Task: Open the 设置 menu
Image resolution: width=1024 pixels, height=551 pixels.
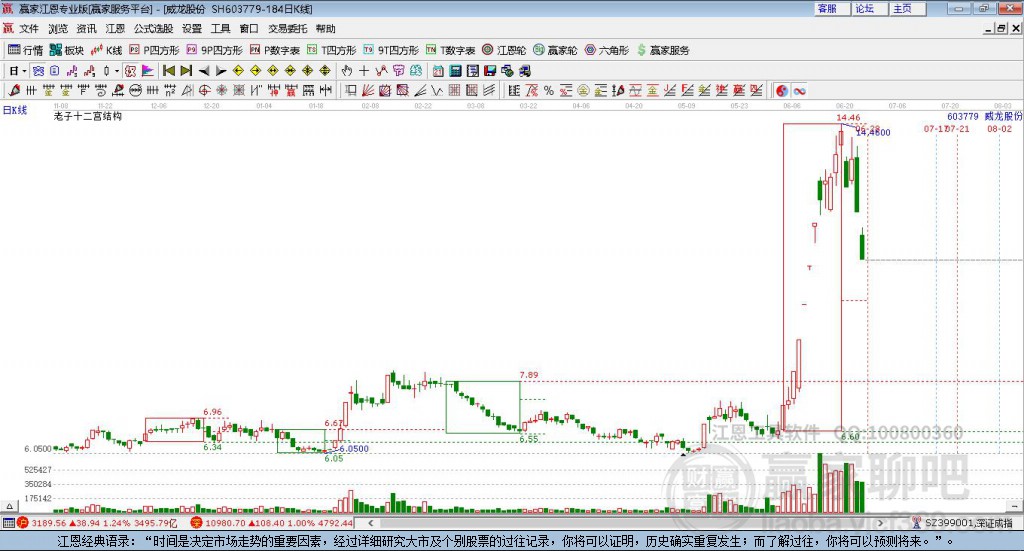Action: point(192,29)
